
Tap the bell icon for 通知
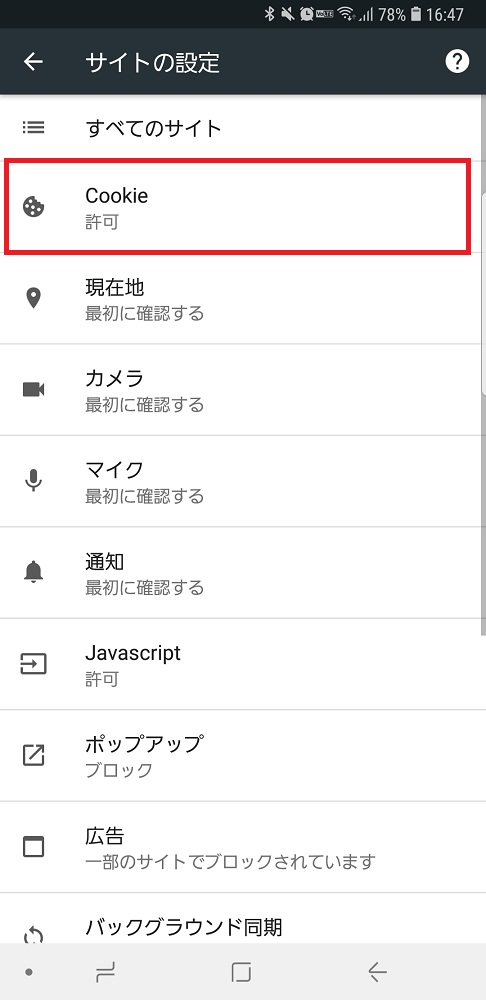tap(33, 572)
